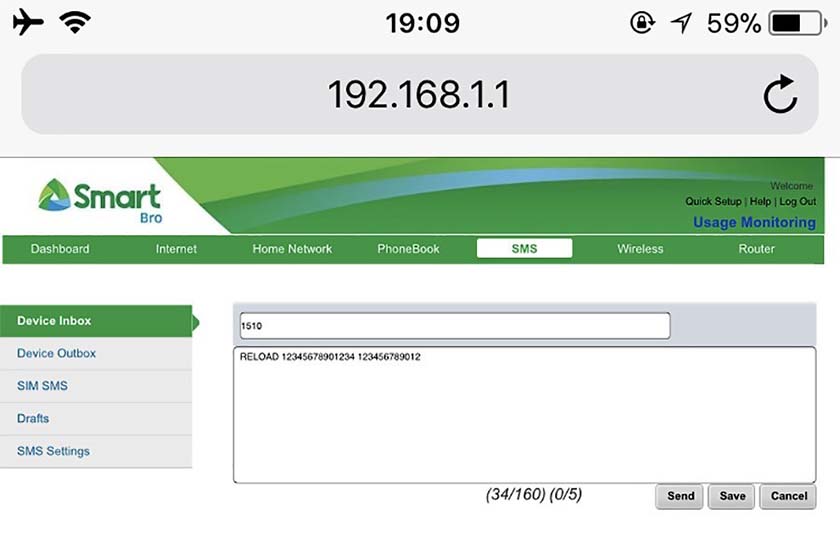Open the Usage Monitoring link
Viewport: 840px width, 546px height.
coord(754,222)
